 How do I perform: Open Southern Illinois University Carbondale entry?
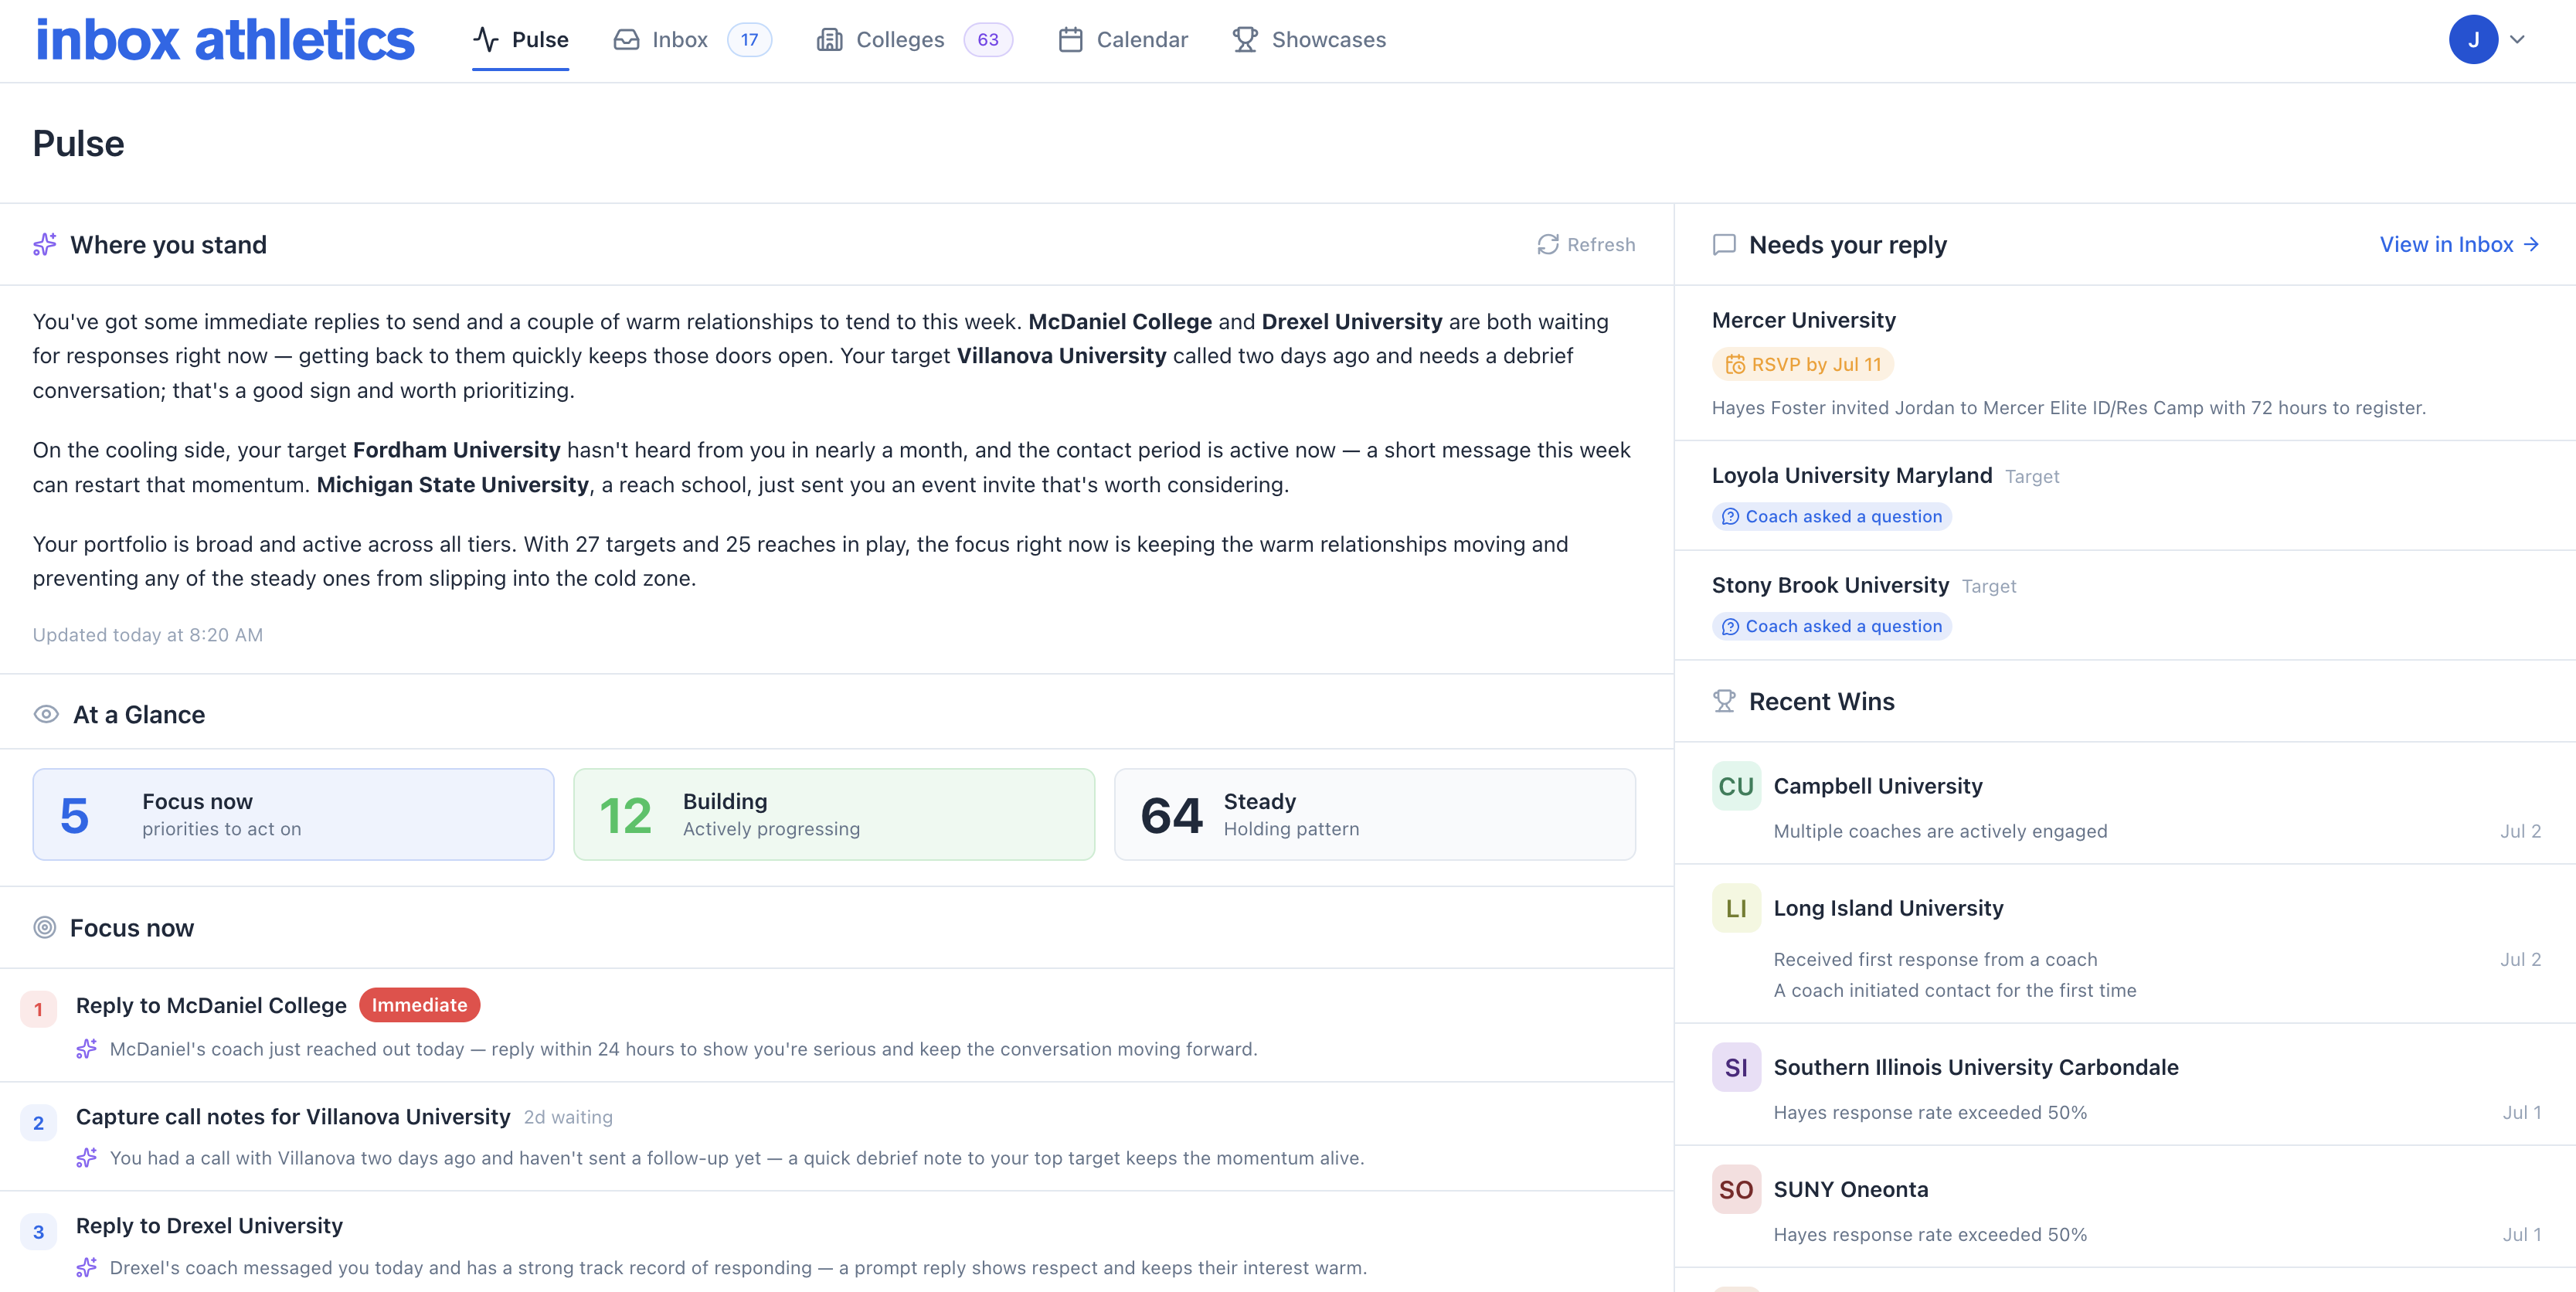(2125, 1084)
